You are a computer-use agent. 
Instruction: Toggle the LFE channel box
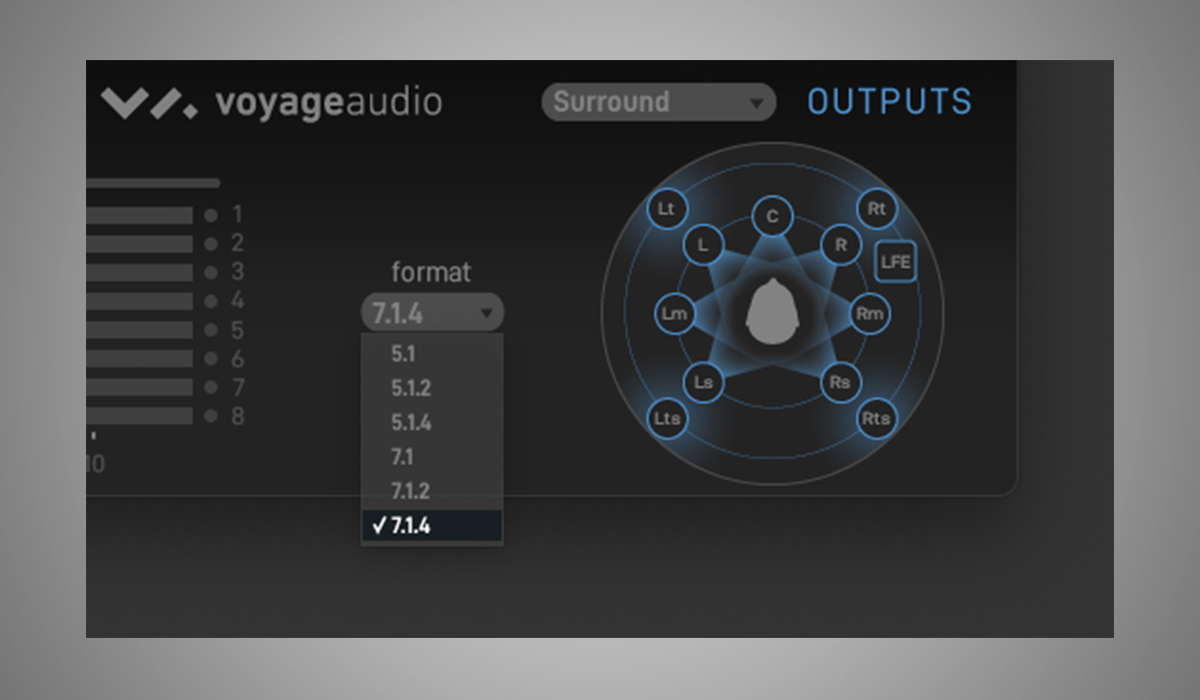tap(895, 262)
